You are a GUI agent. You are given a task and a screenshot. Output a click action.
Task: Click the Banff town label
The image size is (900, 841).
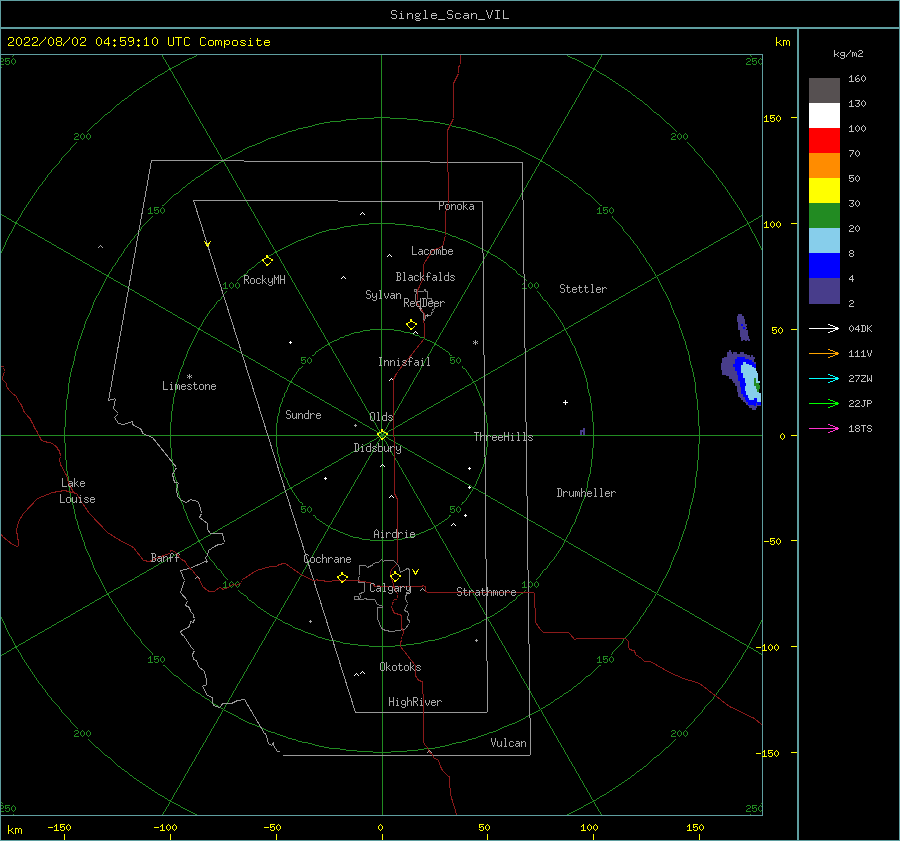(x=165, y=557)
